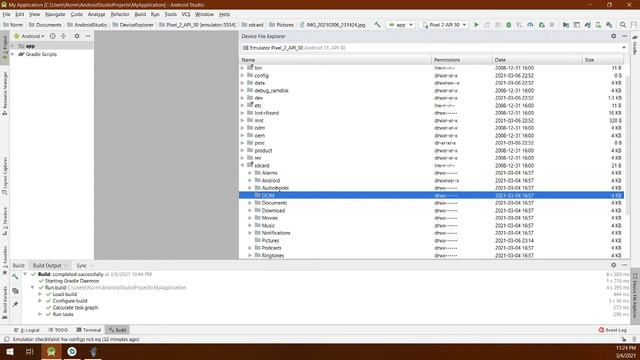The width and height of the screenshot is (640, 360).
Task: Open the Emulator Pixel_2_API_30 device selector
Action: [433, 48]
